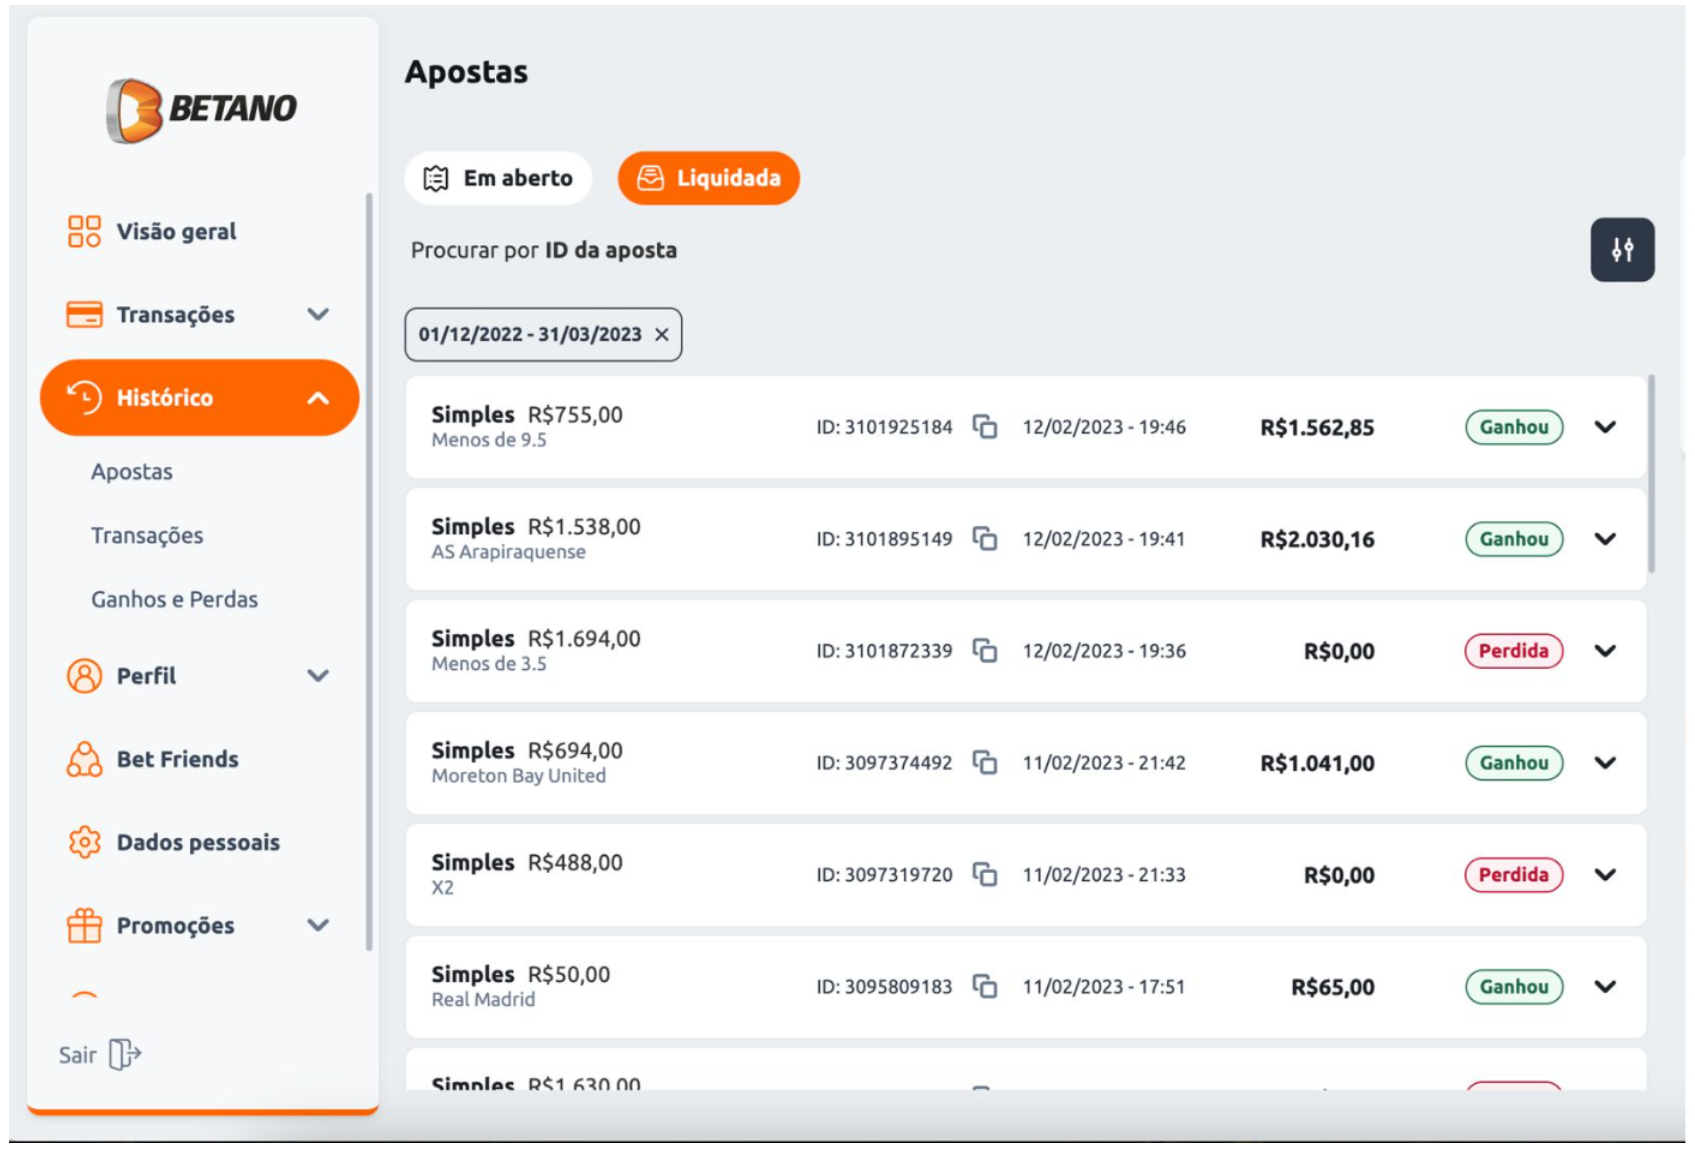Select the Liquidada tab
Screen dimensions: 1695x1149
click(x=708, y=178)
